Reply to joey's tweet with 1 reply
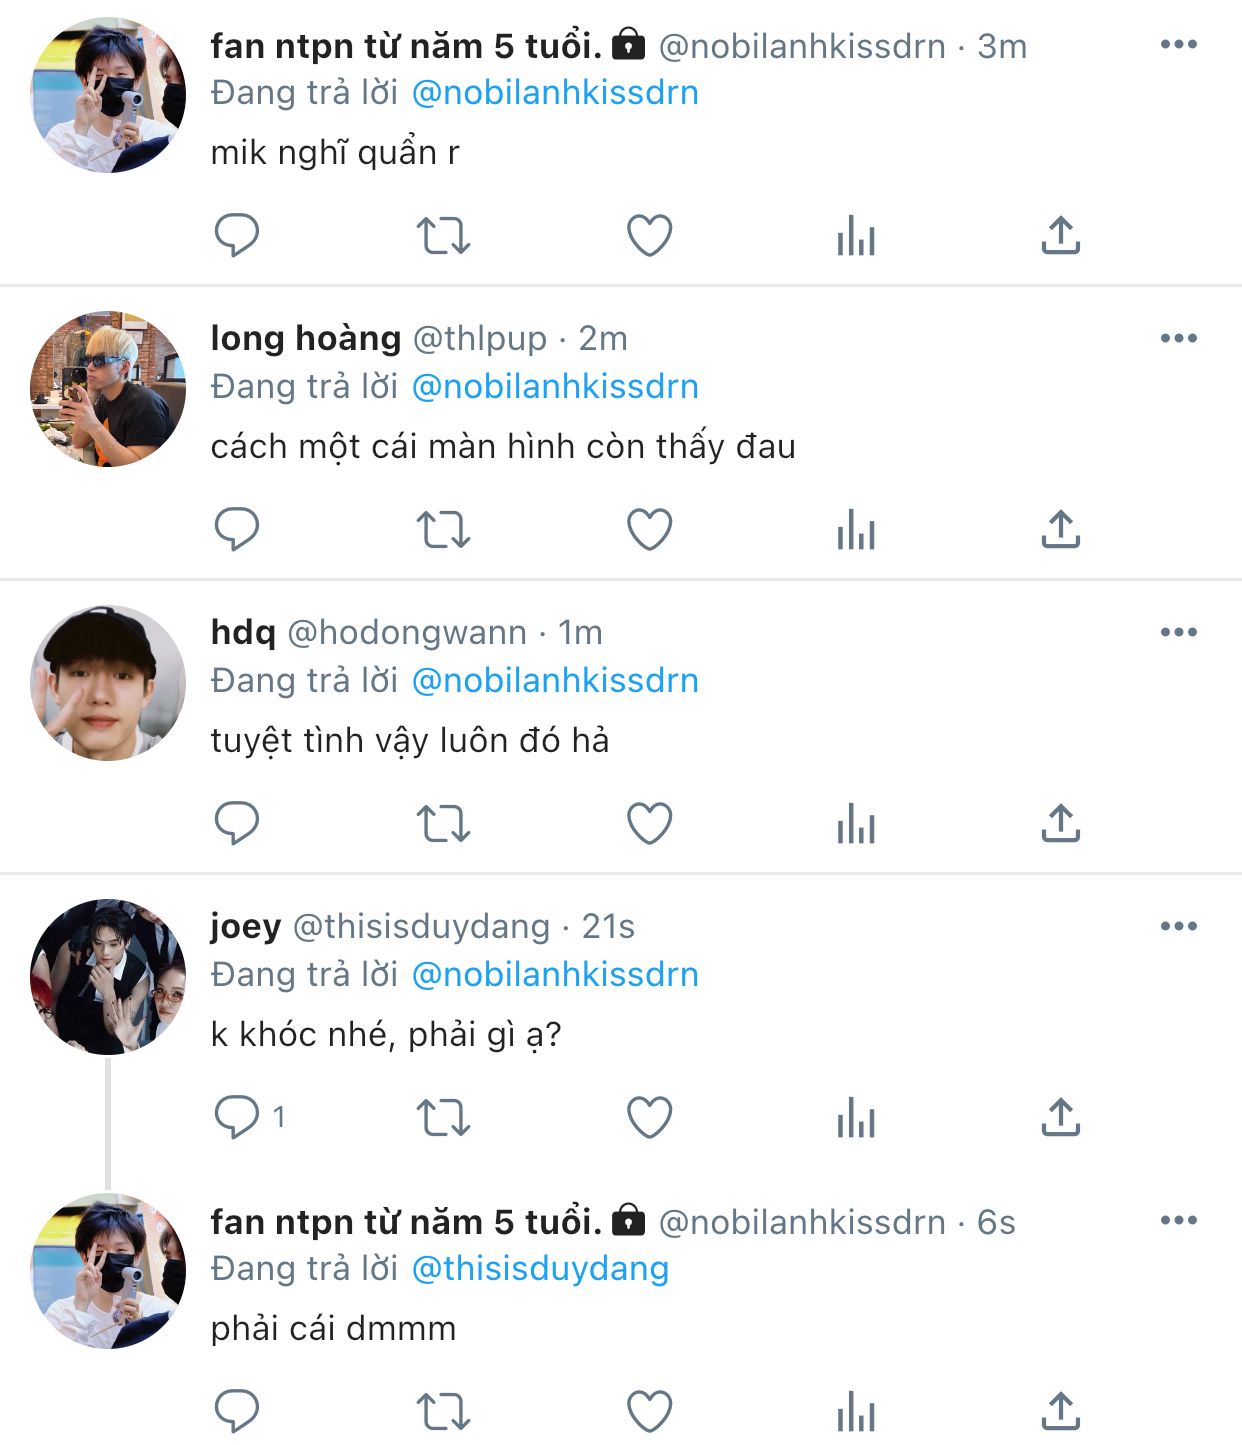 tap(237, 1118)
